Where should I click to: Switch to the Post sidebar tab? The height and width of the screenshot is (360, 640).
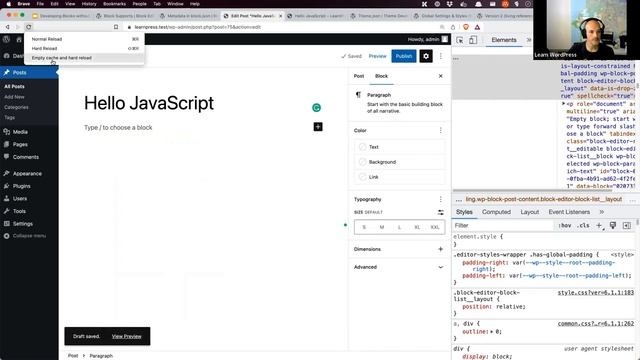click(359, 76)
